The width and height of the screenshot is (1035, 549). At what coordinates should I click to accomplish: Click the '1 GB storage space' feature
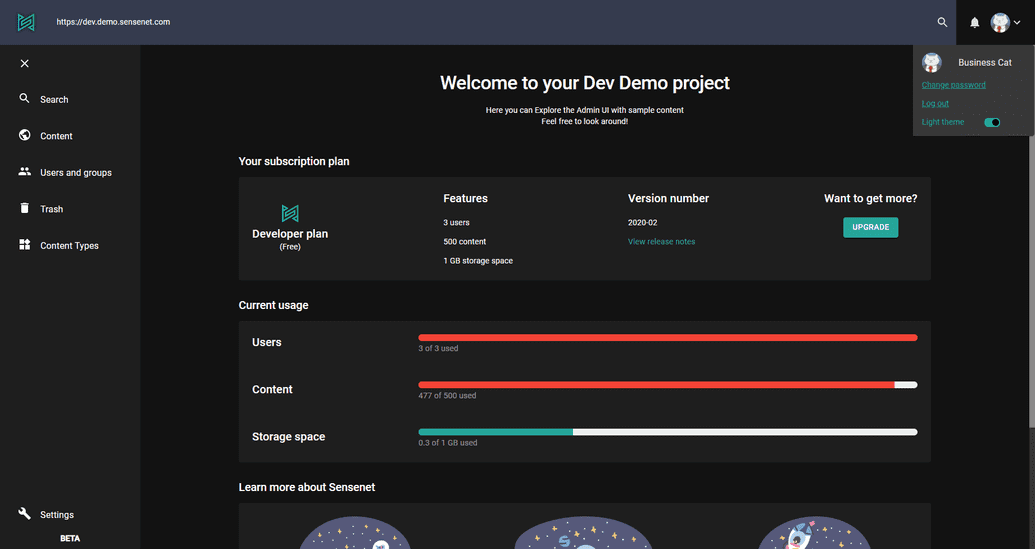tap(478, 261)
